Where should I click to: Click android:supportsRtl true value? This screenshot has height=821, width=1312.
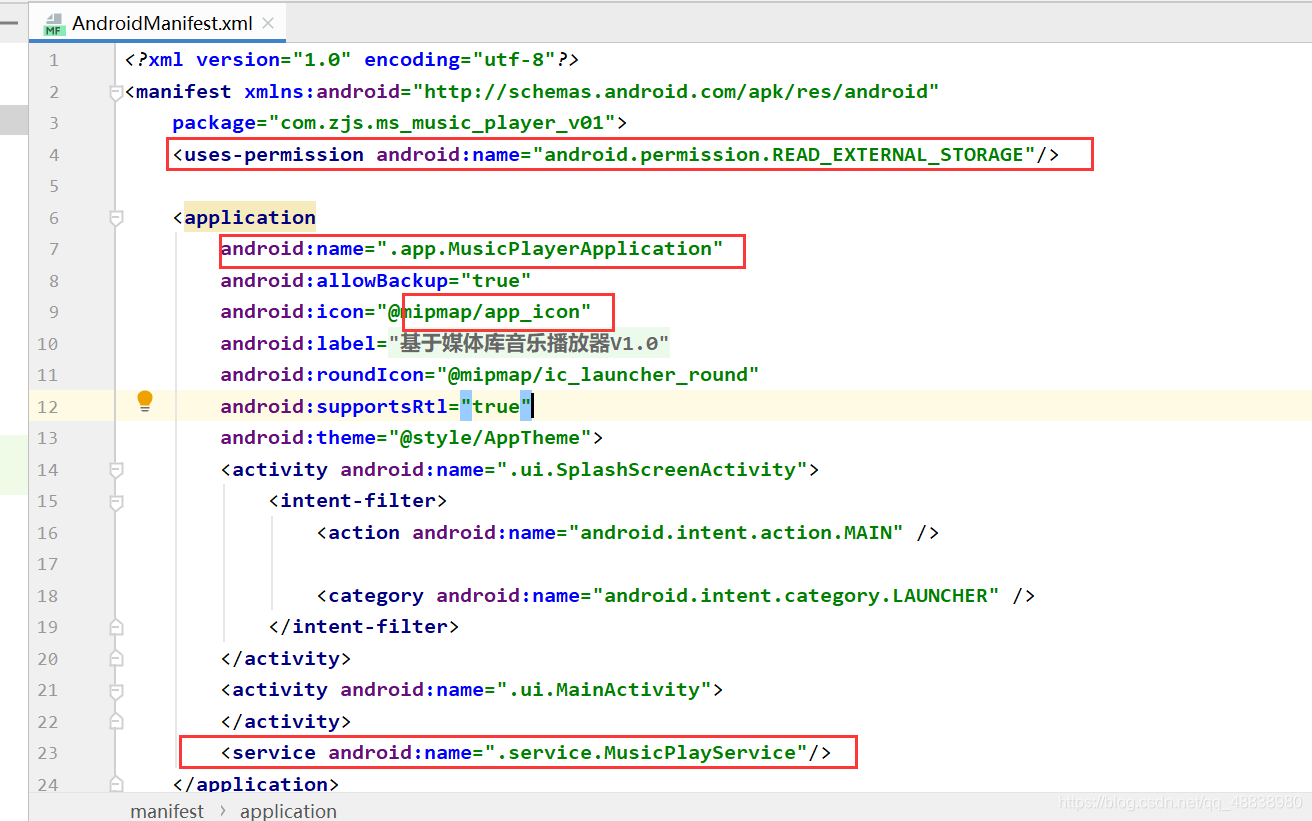(x=496, y=407)
